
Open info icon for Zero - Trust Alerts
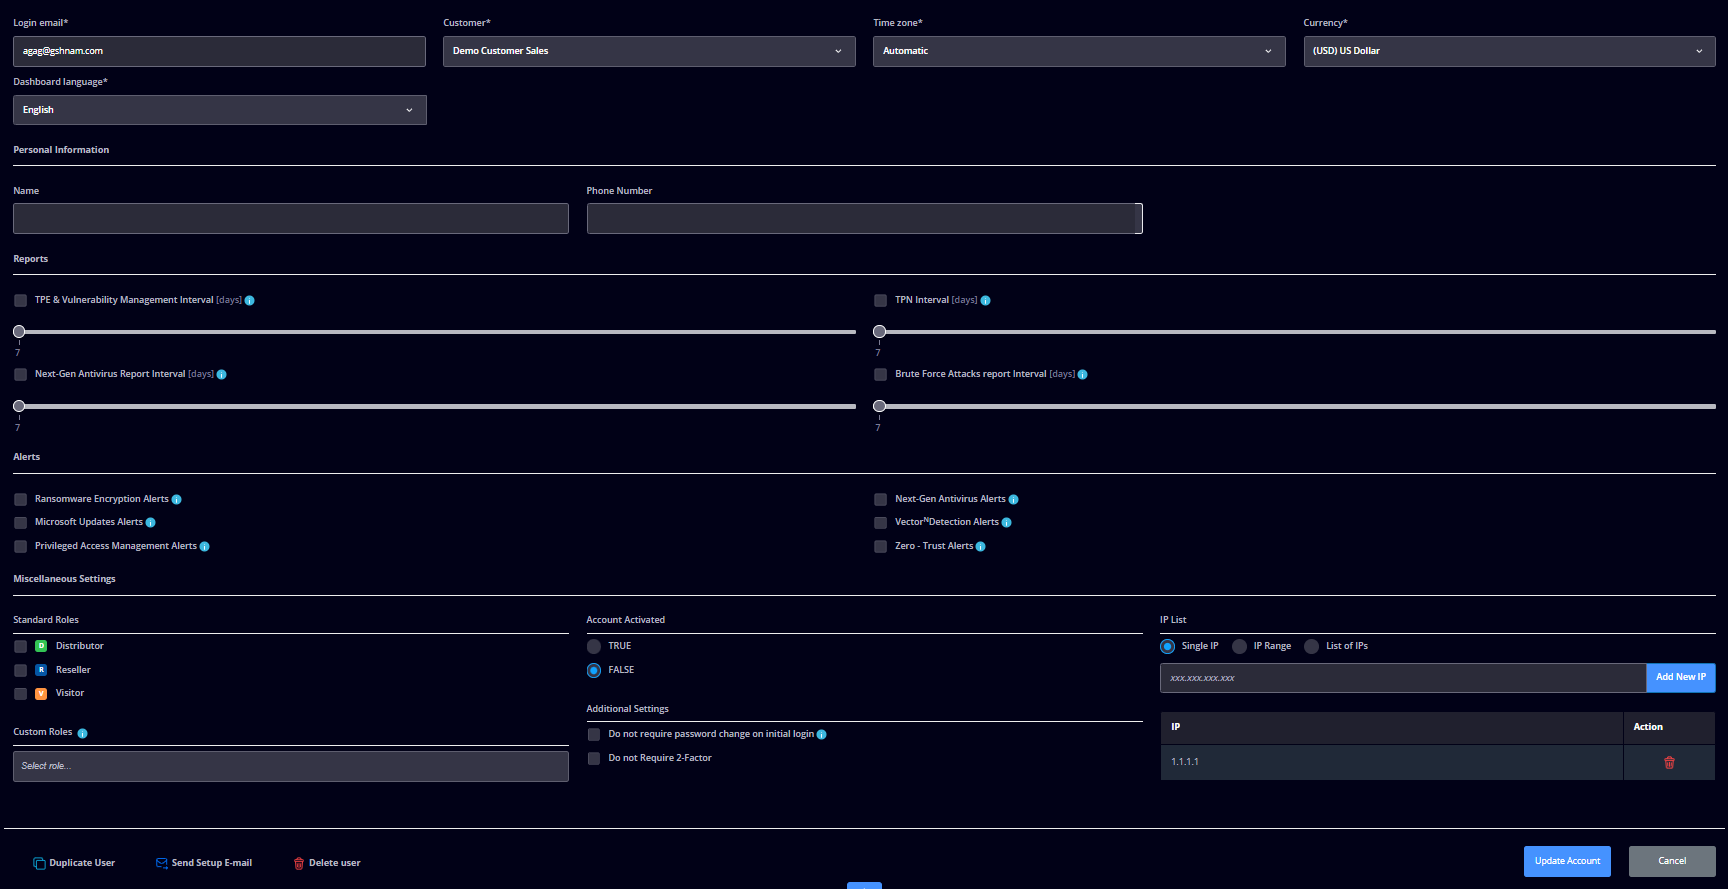pyautogui.click(x=981, y=546)
